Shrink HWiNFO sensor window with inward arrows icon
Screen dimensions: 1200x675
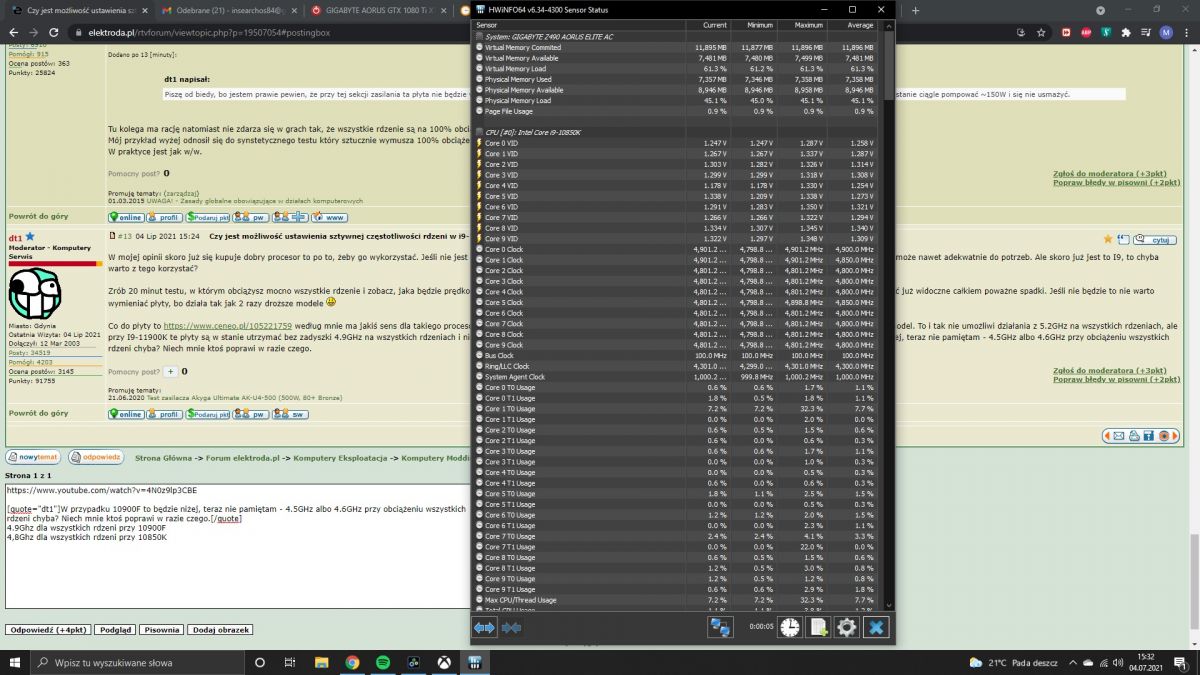[511, 627]
